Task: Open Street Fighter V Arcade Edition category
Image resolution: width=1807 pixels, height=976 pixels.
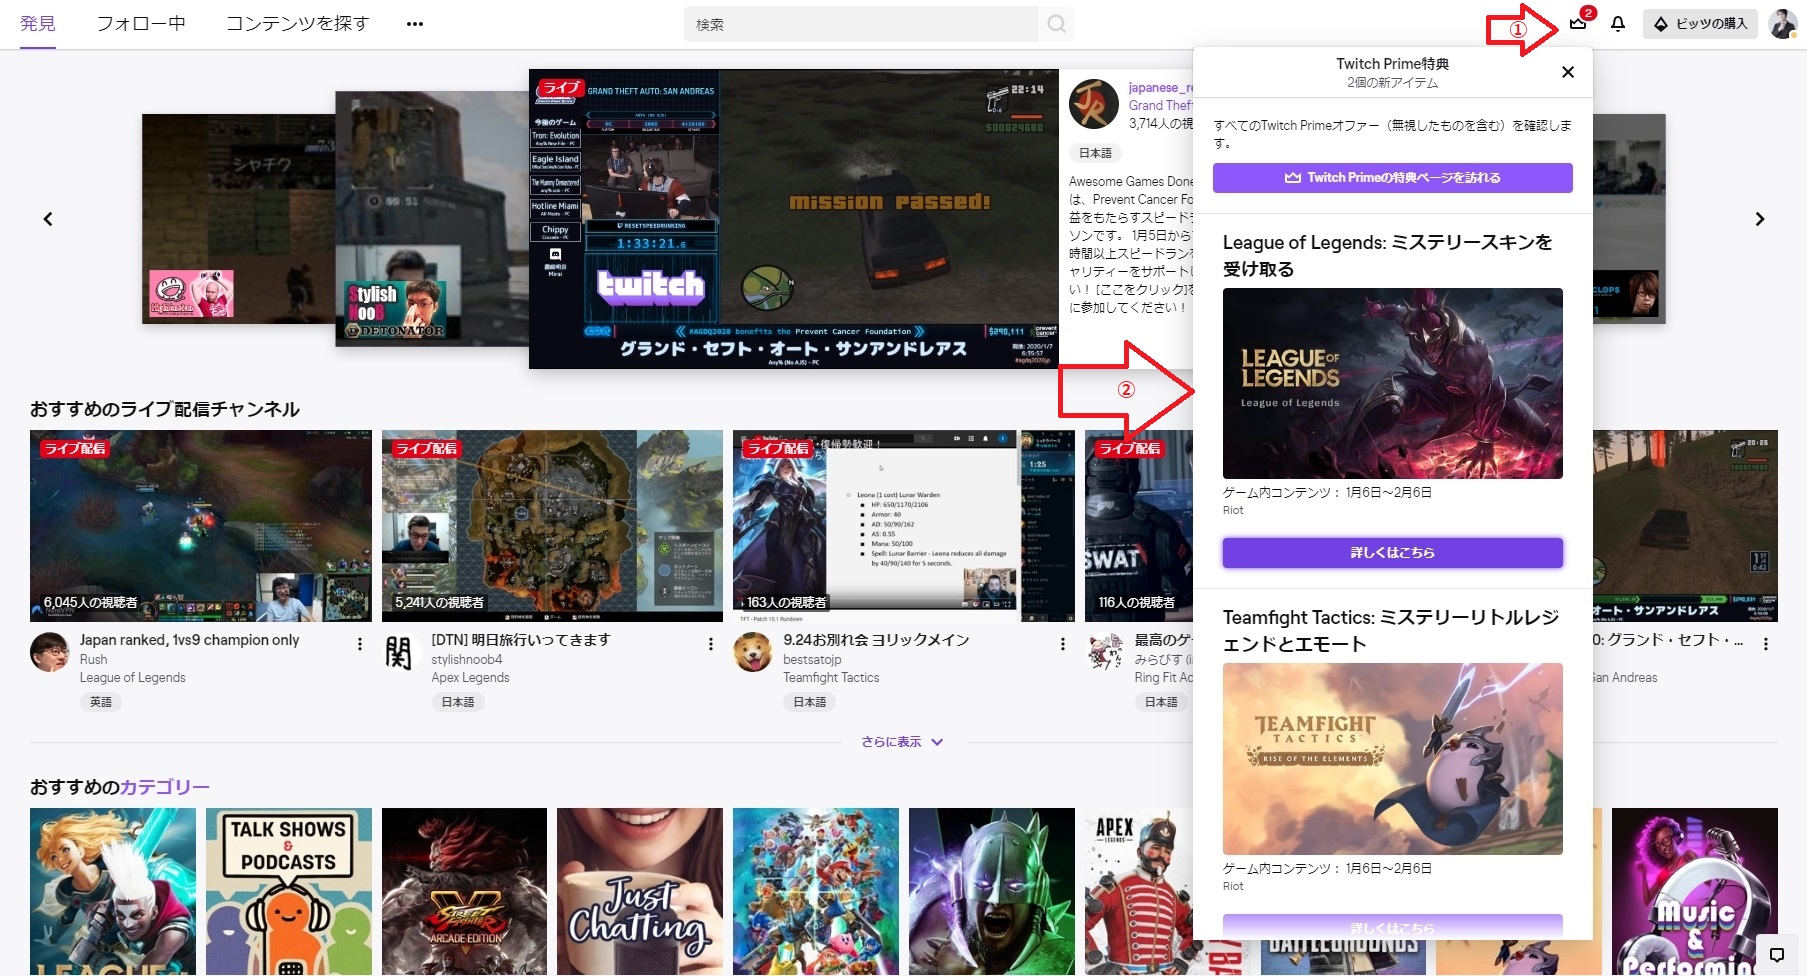Action: pyautogui.click(x=464, y=891)
